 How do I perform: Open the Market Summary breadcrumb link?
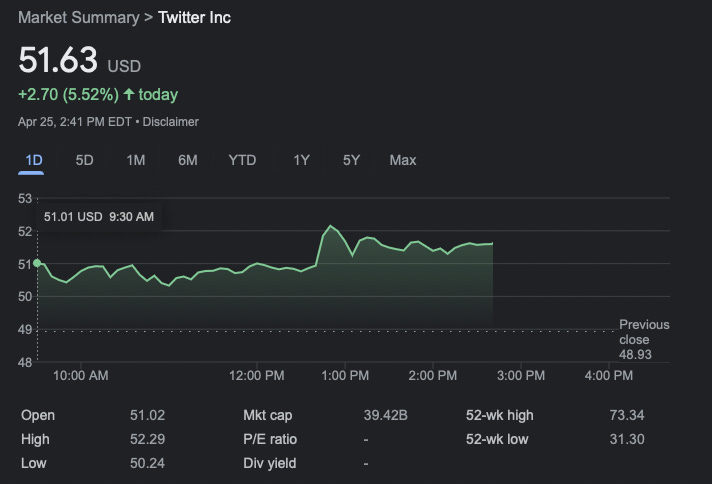pyautogui.click(x=79, y=18)
